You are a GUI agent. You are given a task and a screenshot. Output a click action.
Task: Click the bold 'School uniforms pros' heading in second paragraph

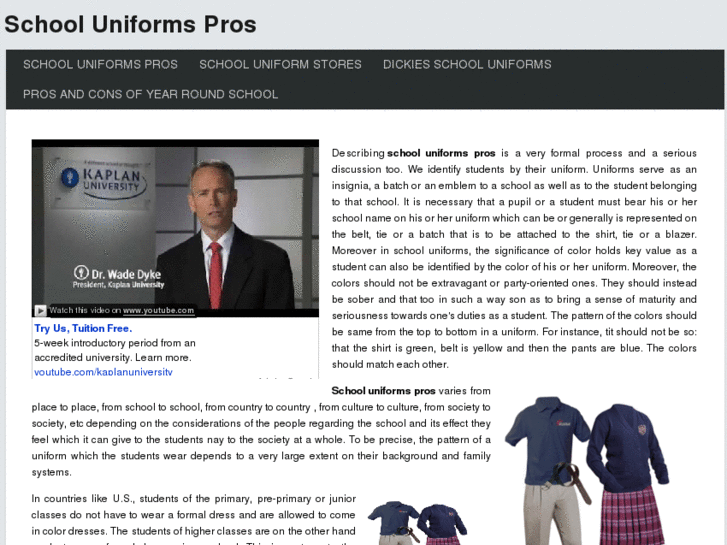pos(383,391)
